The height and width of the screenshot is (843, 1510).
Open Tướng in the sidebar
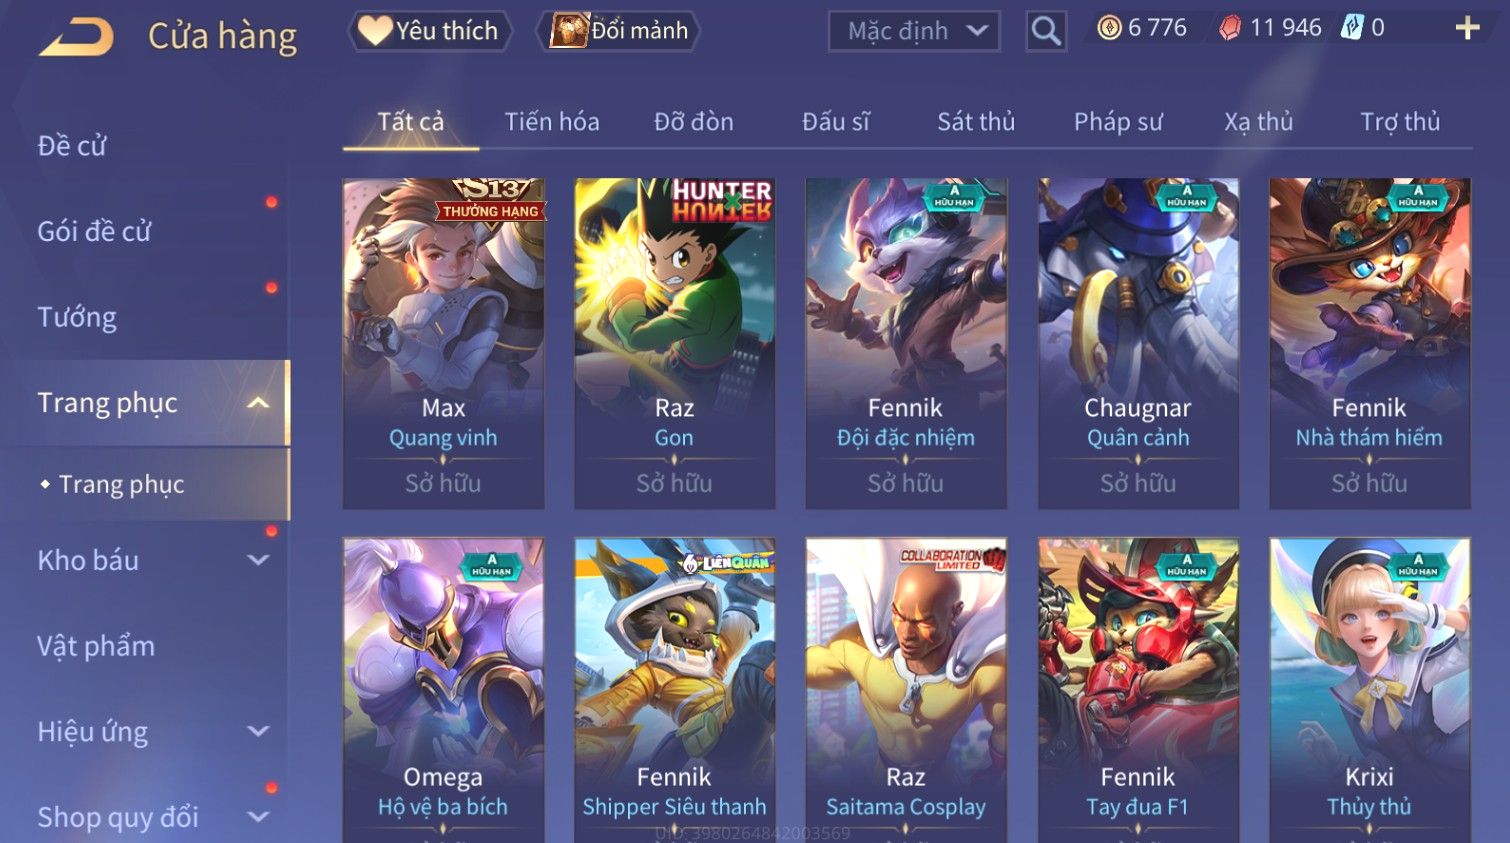(x=77, y=317)
